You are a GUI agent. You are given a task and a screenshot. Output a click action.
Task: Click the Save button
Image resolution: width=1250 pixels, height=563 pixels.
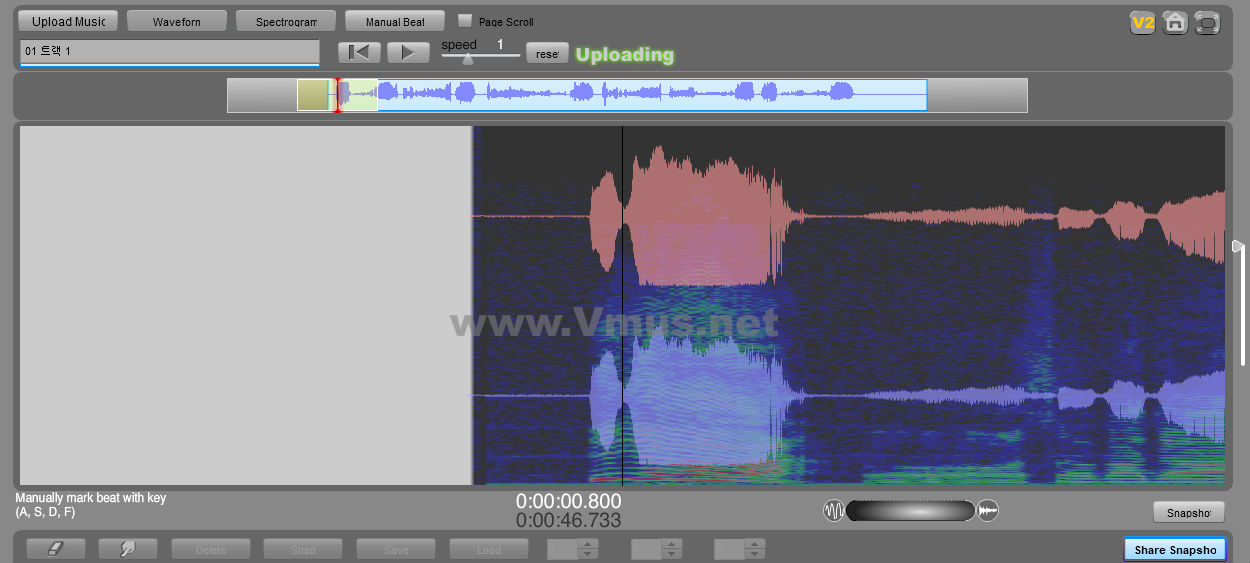pyautogui.click(x=396, y=549)
